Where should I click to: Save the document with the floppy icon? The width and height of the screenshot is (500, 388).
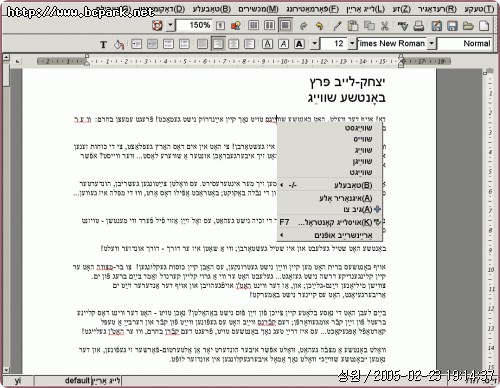tap(452, 26)
